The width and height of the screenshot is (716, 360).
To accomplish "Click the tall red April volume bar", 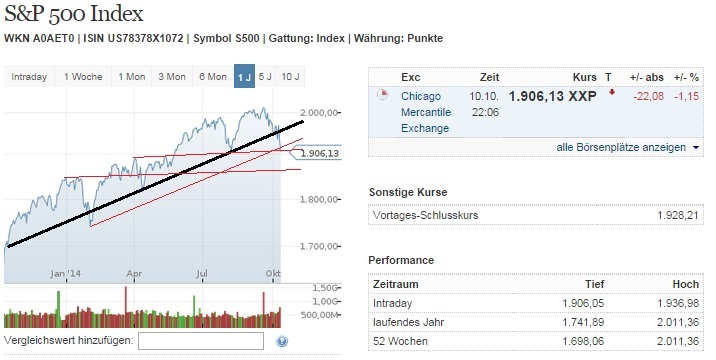I will point(126,302).
